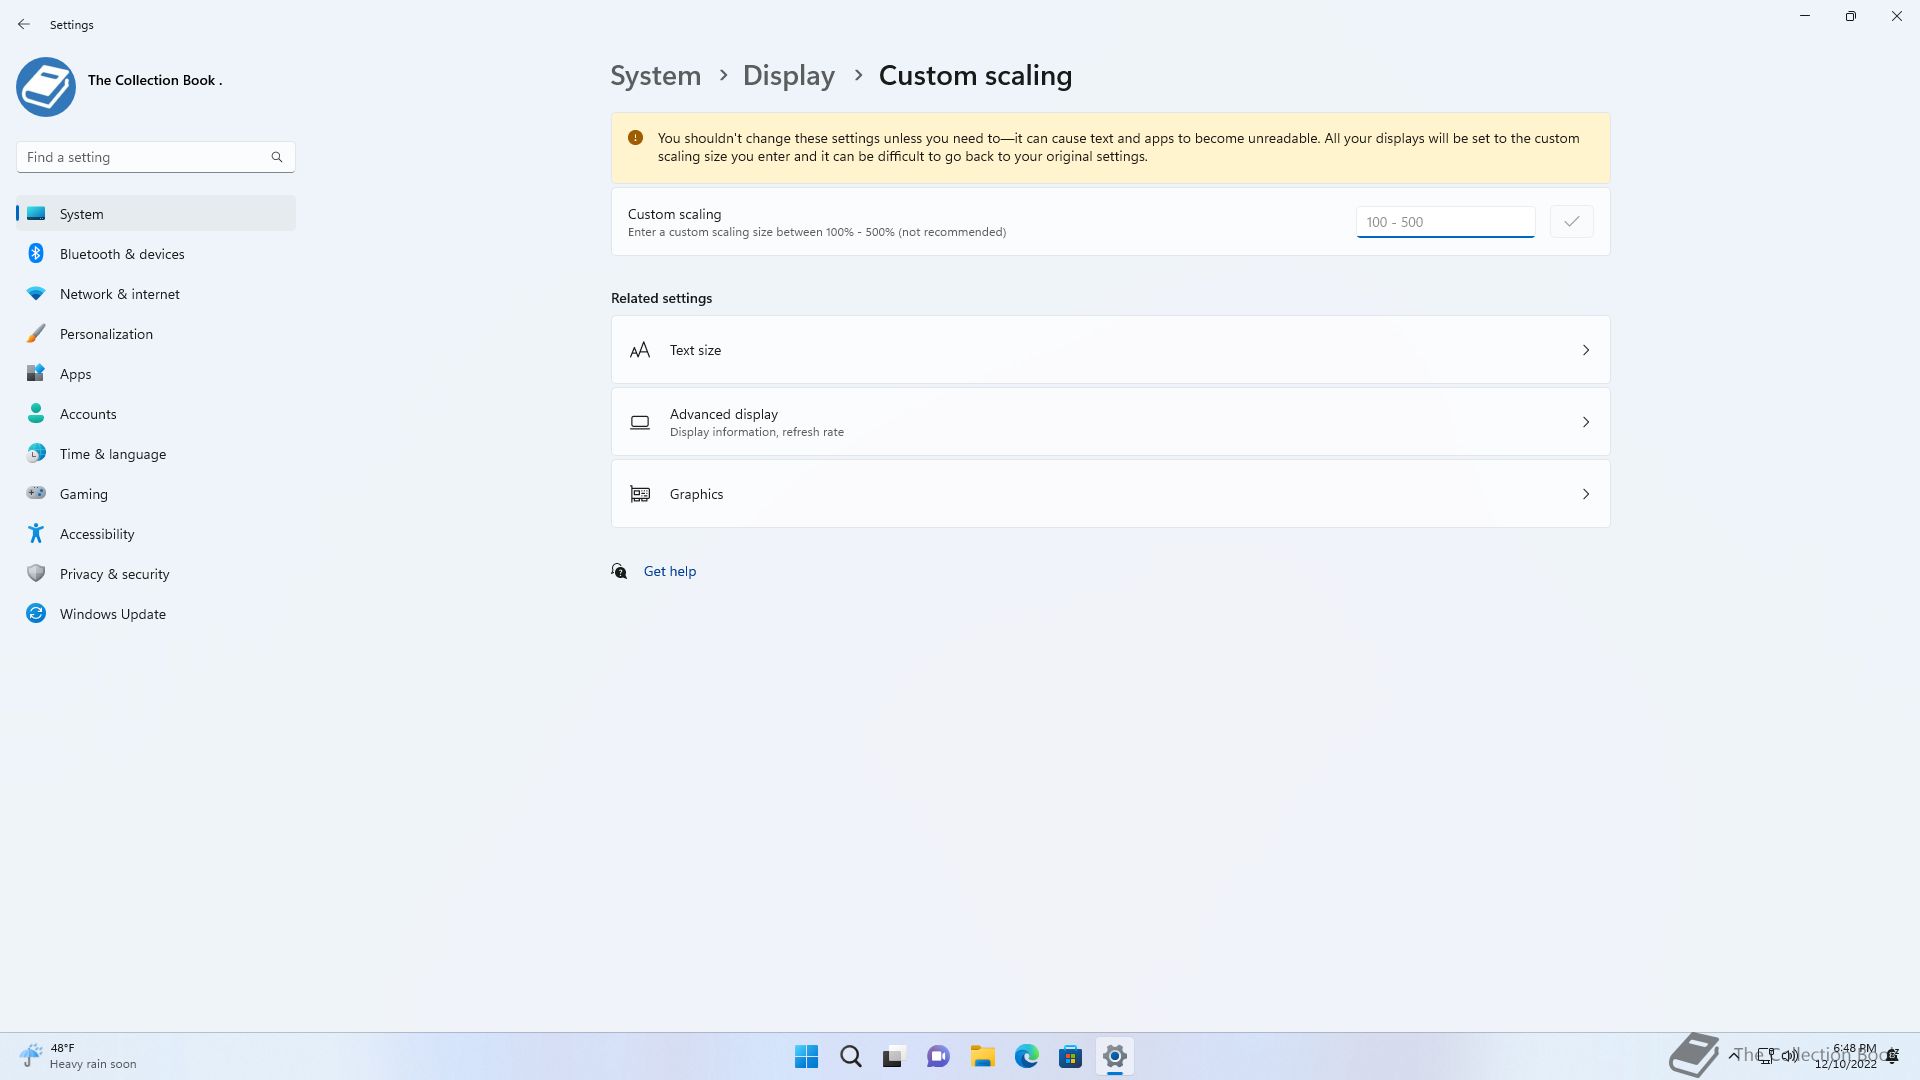The height and width of the screenshot is (1080, 1920).
Task: Open Network & internet settings
Action: click(x=119, y=294)
